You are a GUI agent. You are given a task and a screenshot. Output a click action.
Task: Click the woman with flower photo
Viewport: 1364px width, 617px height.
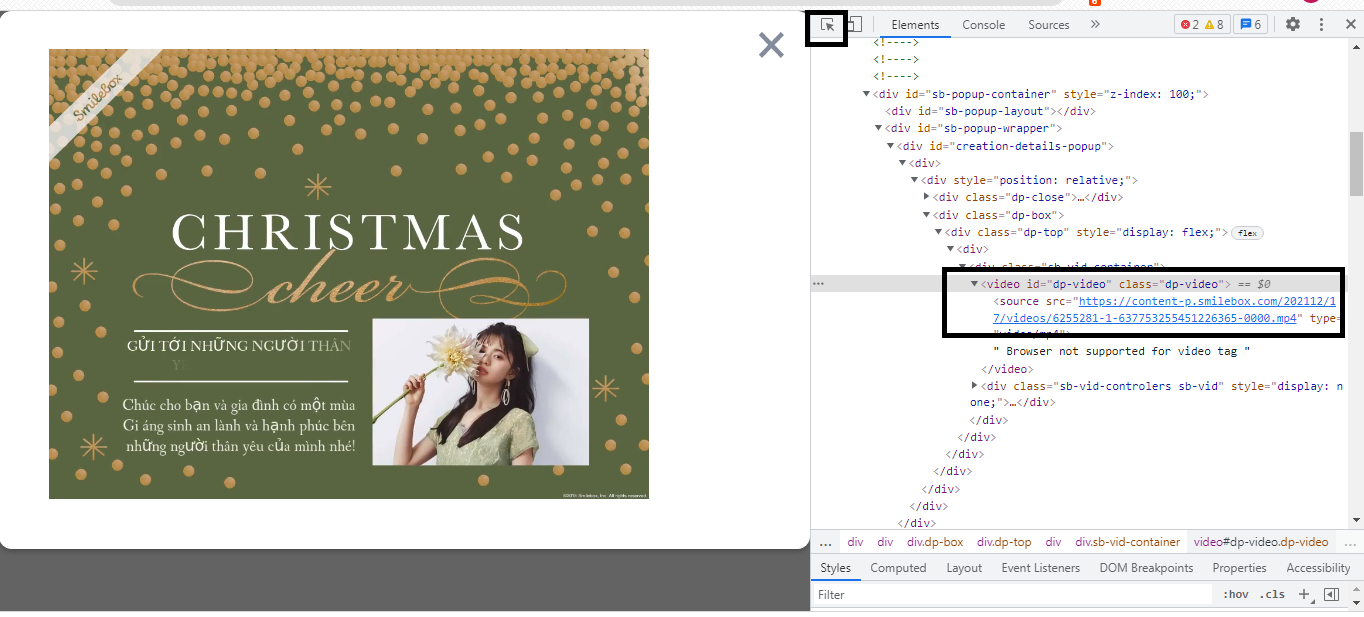pyautogui.click(x=481, y=392)
